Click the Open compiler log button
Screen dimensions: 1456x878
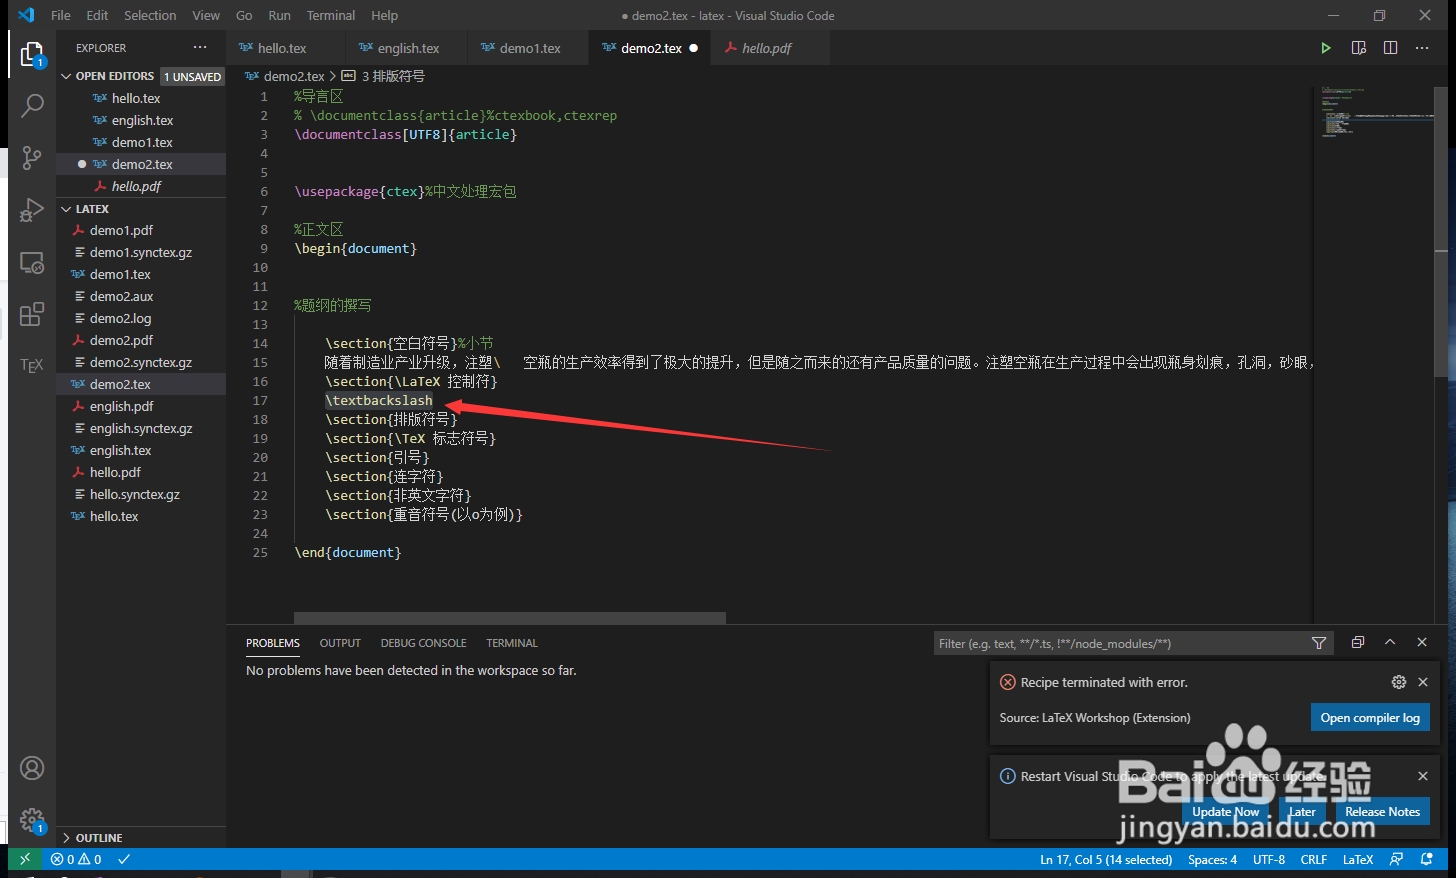point(1370,717)
